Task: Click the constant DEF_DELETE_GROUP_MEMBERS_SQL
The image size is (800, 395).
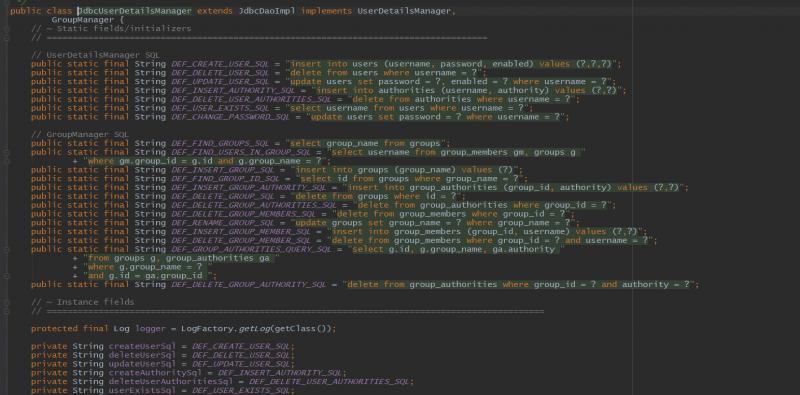Action: pyautogui.click(x=244, y=214)
